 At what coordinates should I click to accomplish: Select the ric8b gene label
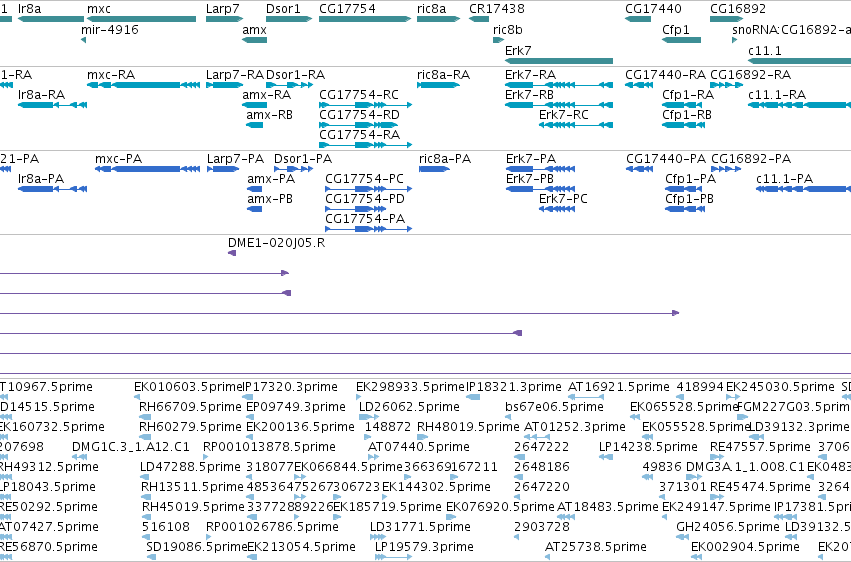[x=507, y=29]
